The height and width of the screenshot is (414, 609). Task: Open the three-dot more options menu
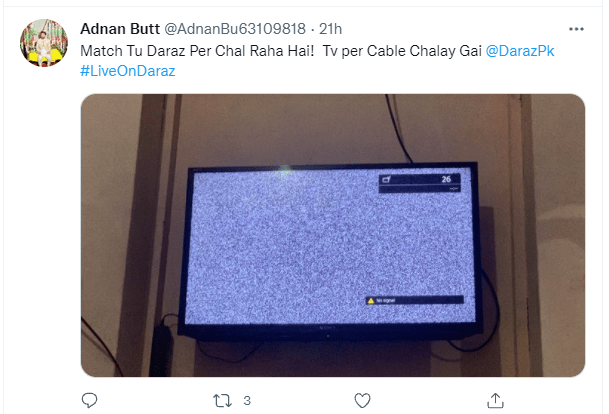click(x=576, y=29)
